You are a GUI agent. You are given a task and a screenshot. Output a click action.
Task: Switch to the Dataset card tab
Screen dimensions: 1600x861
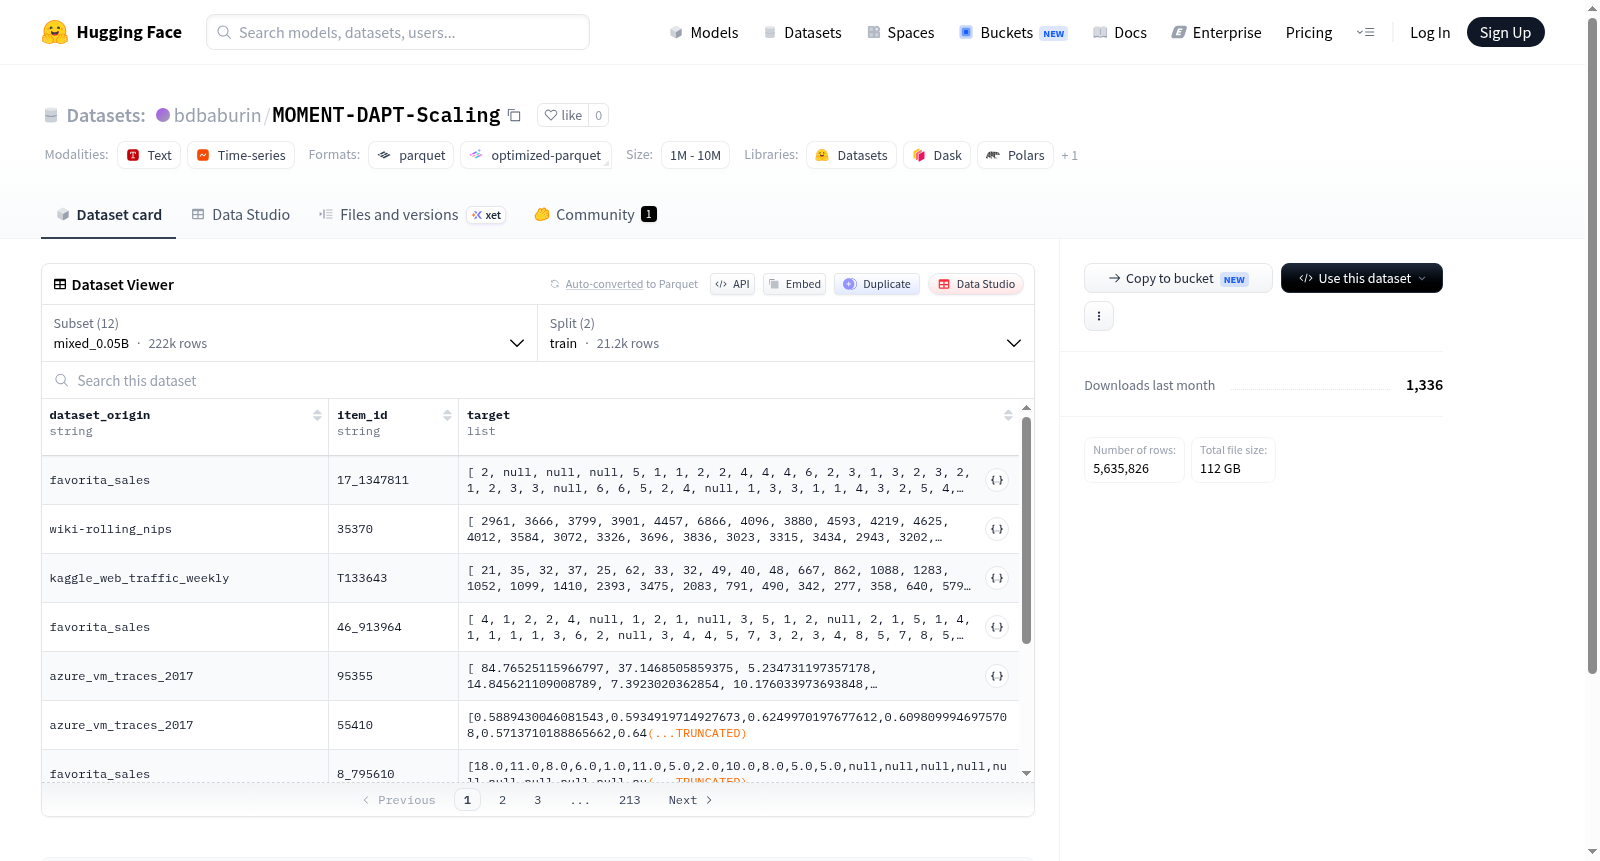coord(109,215)
